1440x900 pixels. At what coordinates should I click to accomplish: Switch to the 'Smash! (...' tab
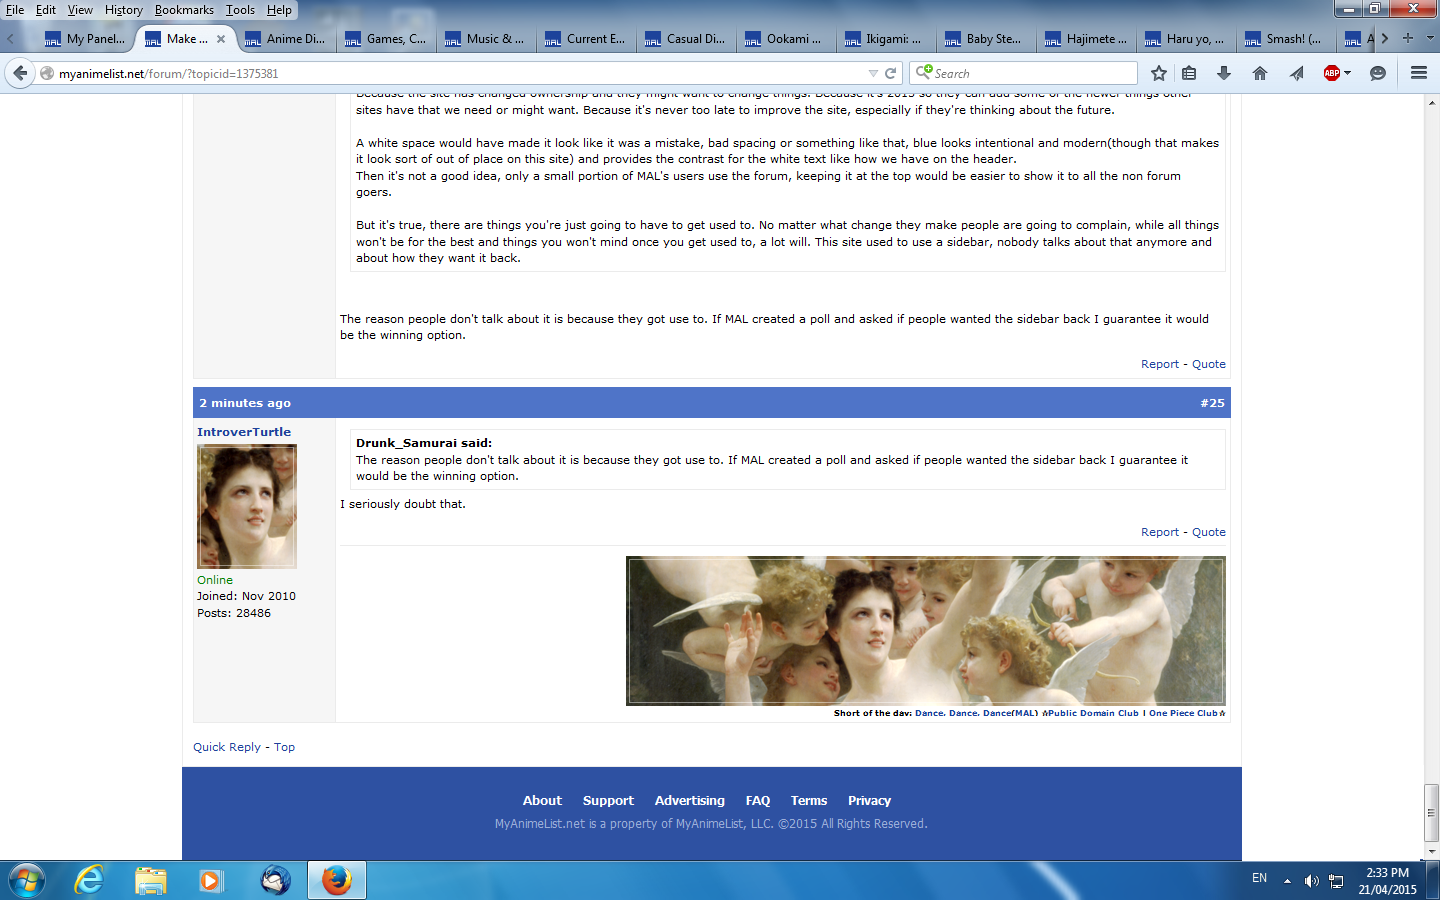(x=1285, y=39)
